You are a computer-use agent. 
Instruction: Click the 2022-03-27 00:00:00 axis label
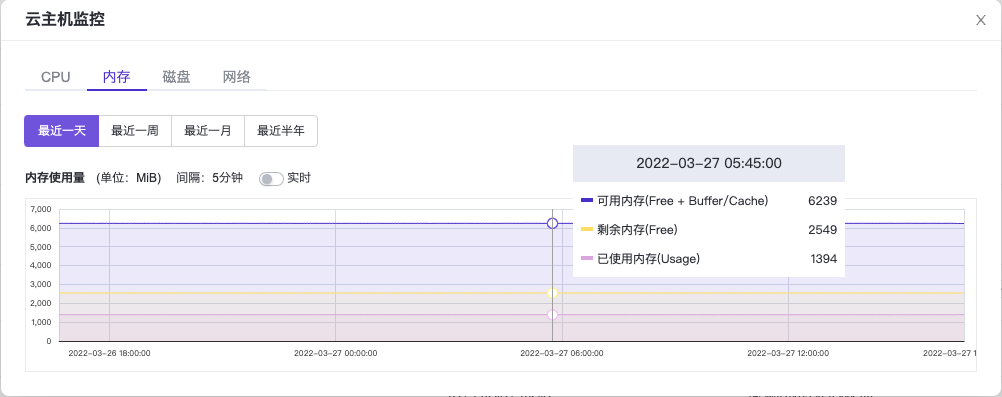[x=335, y=353]
